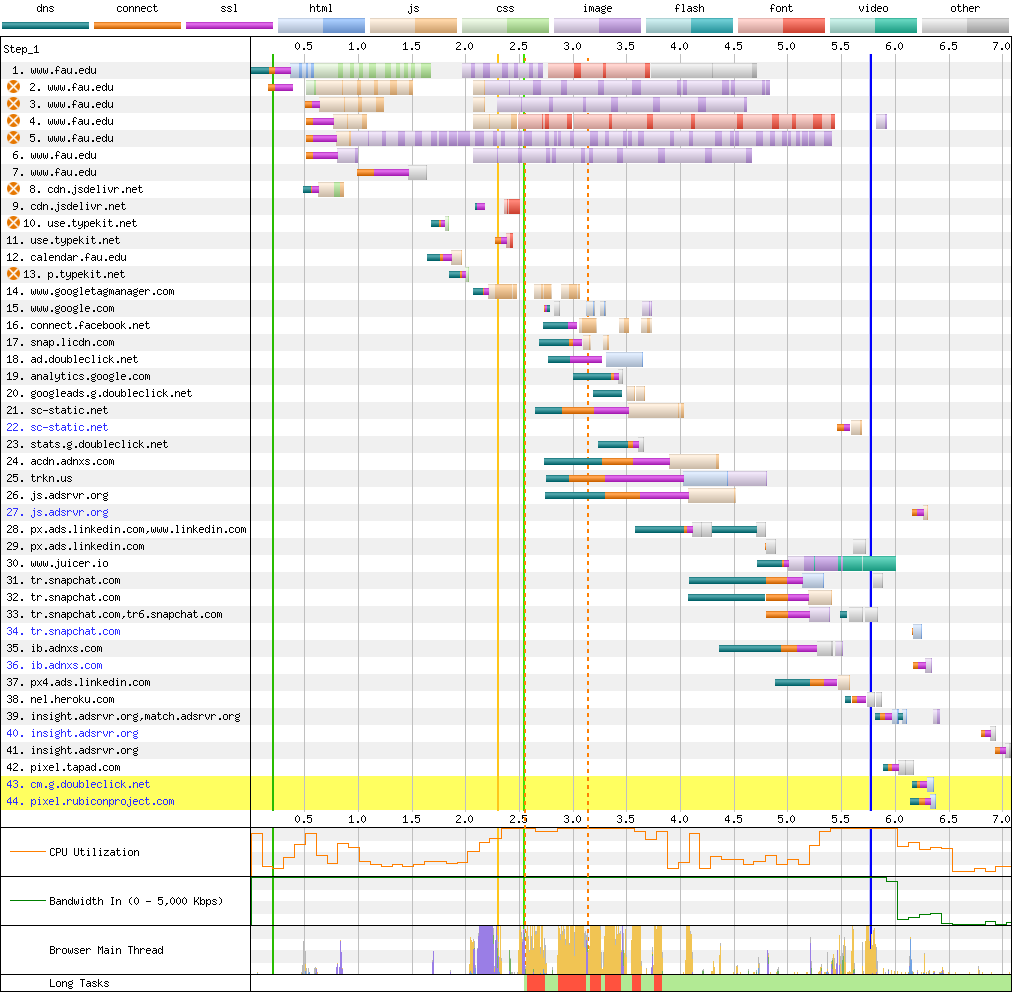This screenshot has width=1012, height=992.
Task: Click the Bandwidth In label
Action: pyautogui.click(x=136, y=901)
